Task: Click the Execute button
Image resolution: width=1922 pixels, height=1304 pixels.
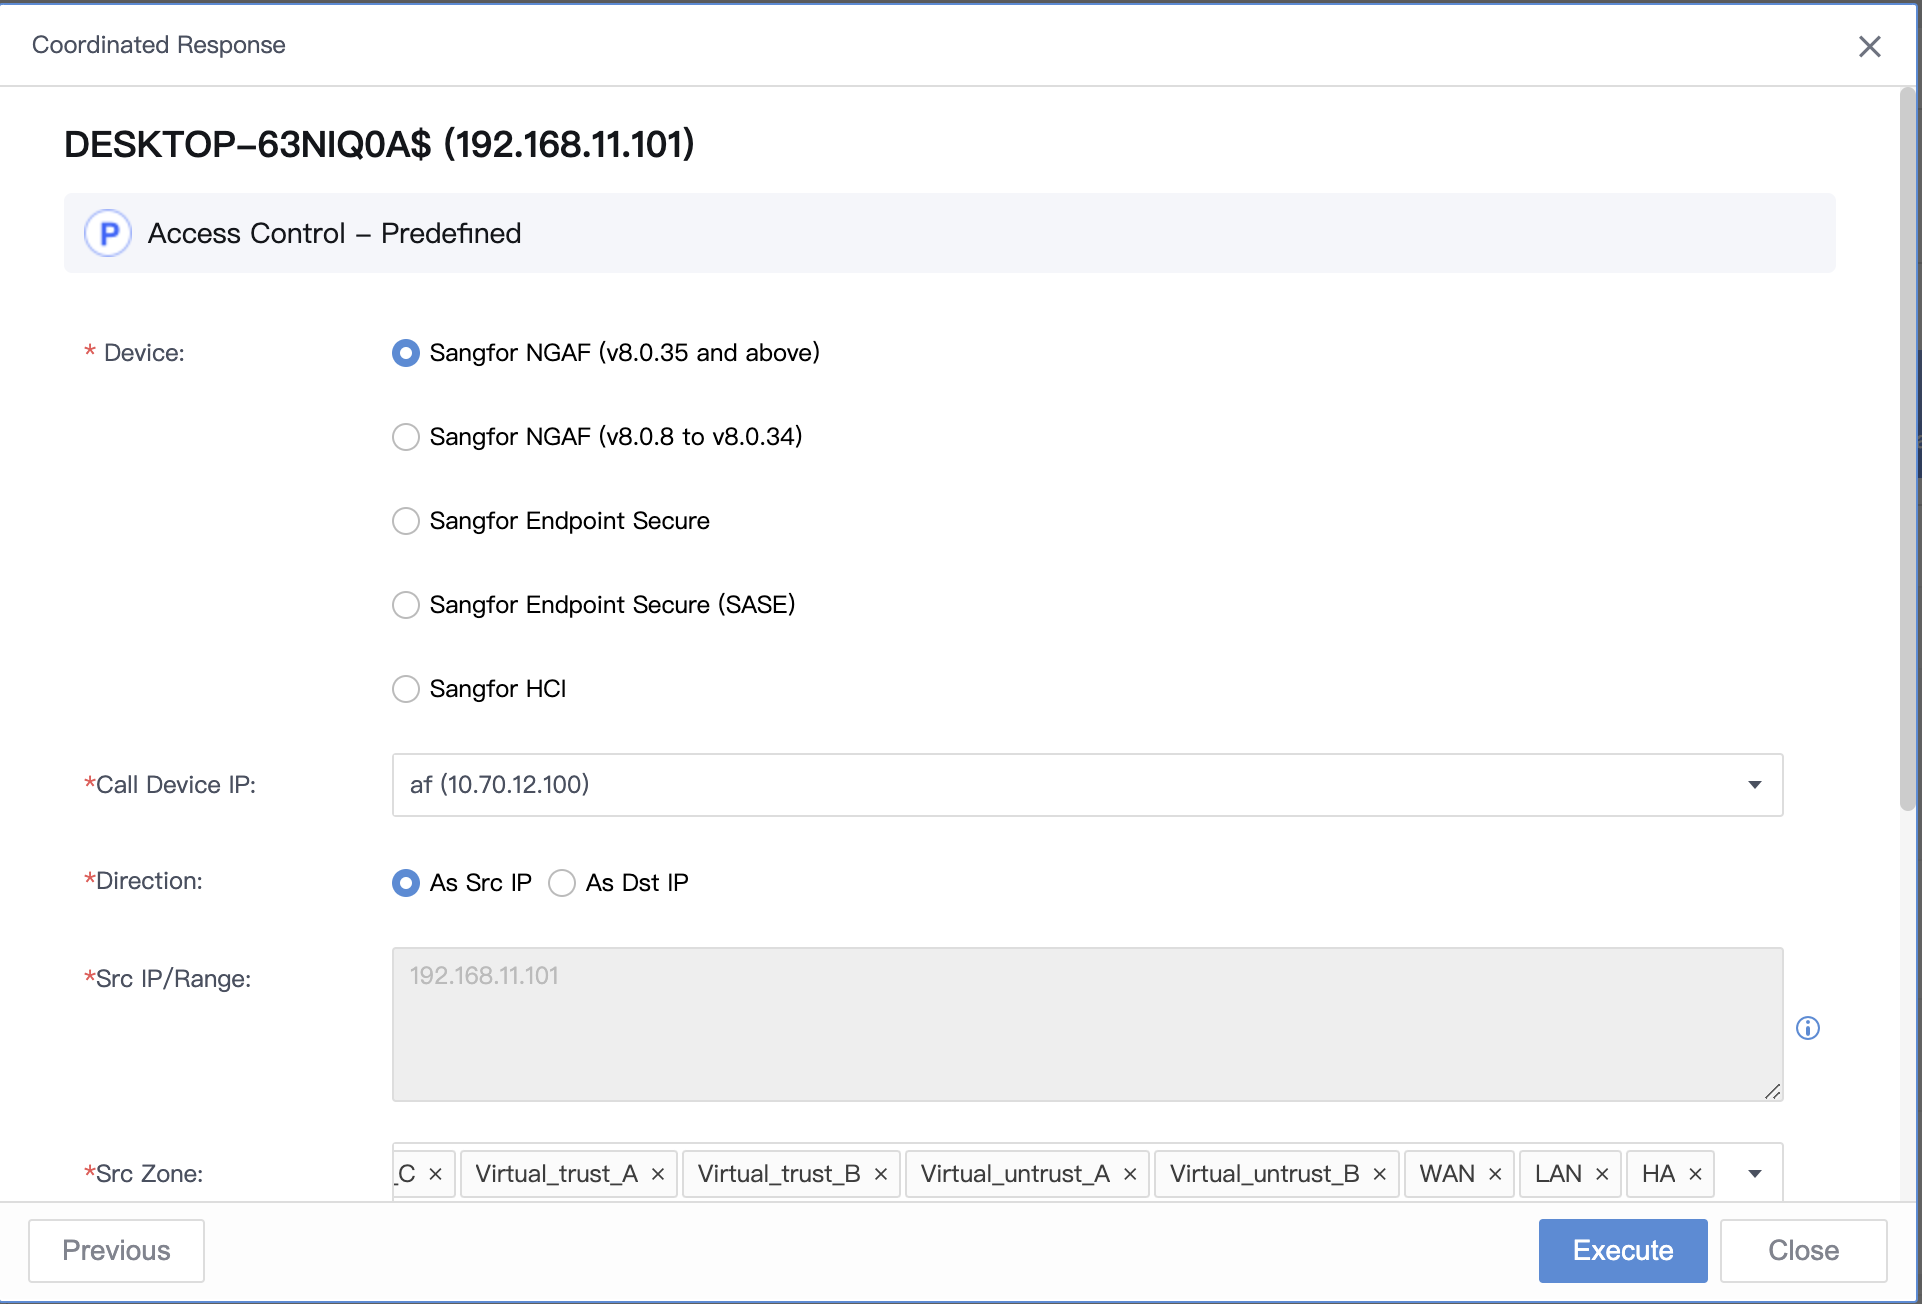Action: (1623, 1250)
